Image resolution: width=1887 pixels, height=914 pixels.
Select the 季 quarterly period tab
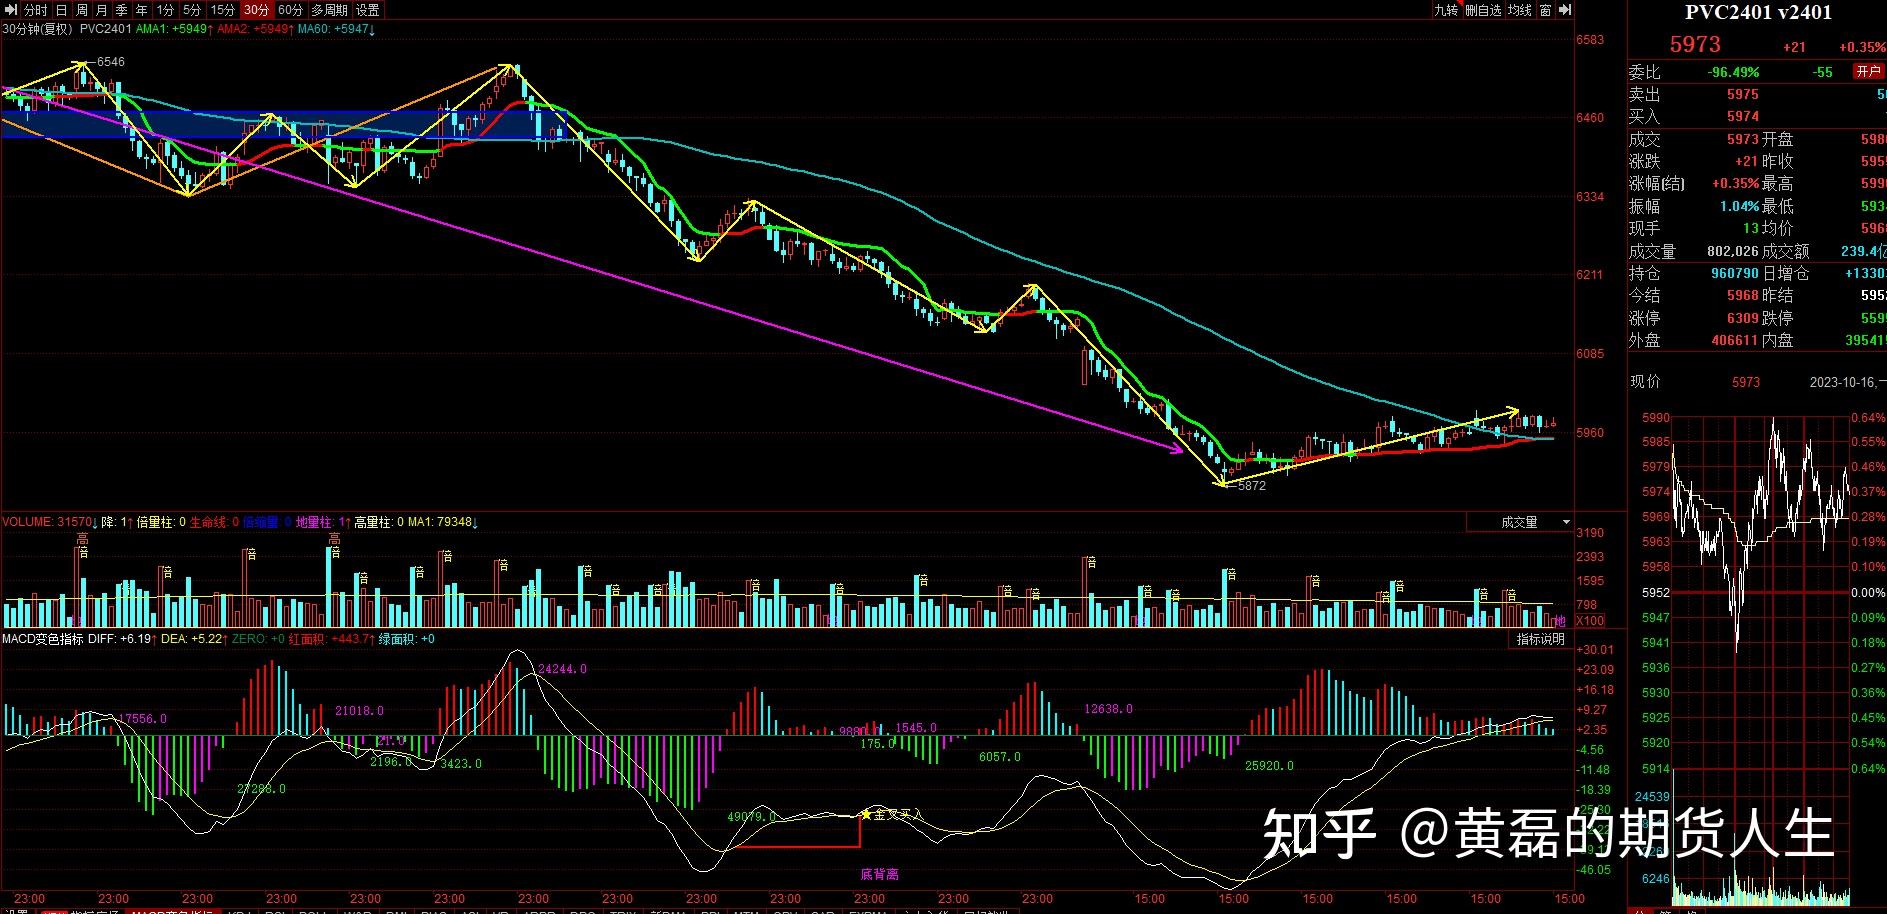click(122, 10)
